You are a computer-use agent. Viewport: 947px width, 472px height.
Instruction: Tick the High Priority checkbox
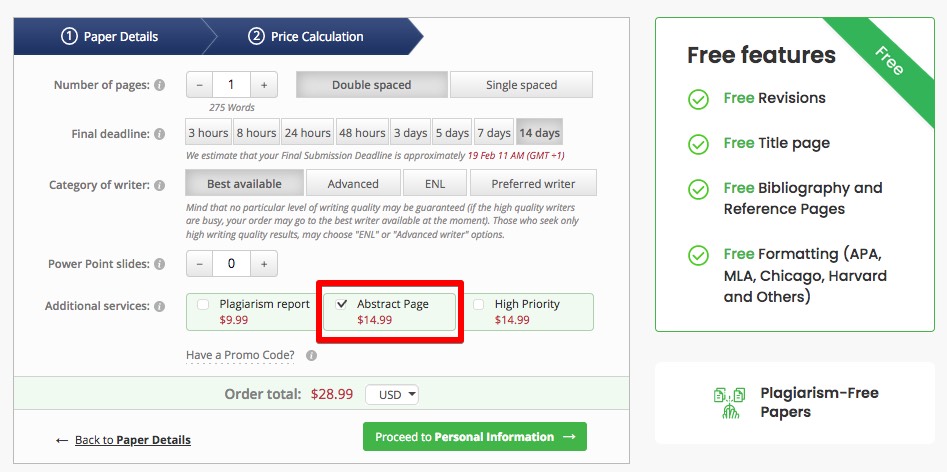pos(479,305)
